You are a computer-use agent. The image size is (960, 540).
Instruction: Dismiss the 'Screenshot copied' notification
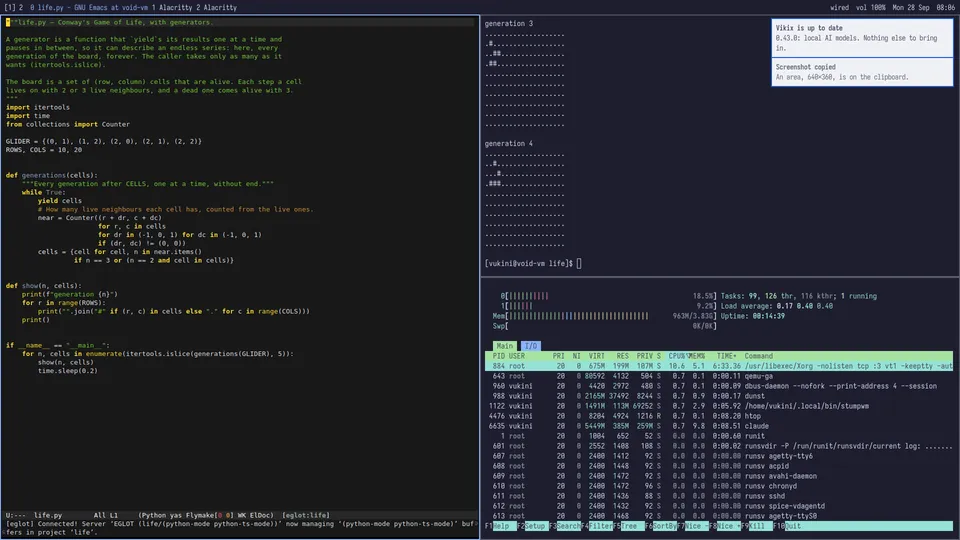point(862,72)
